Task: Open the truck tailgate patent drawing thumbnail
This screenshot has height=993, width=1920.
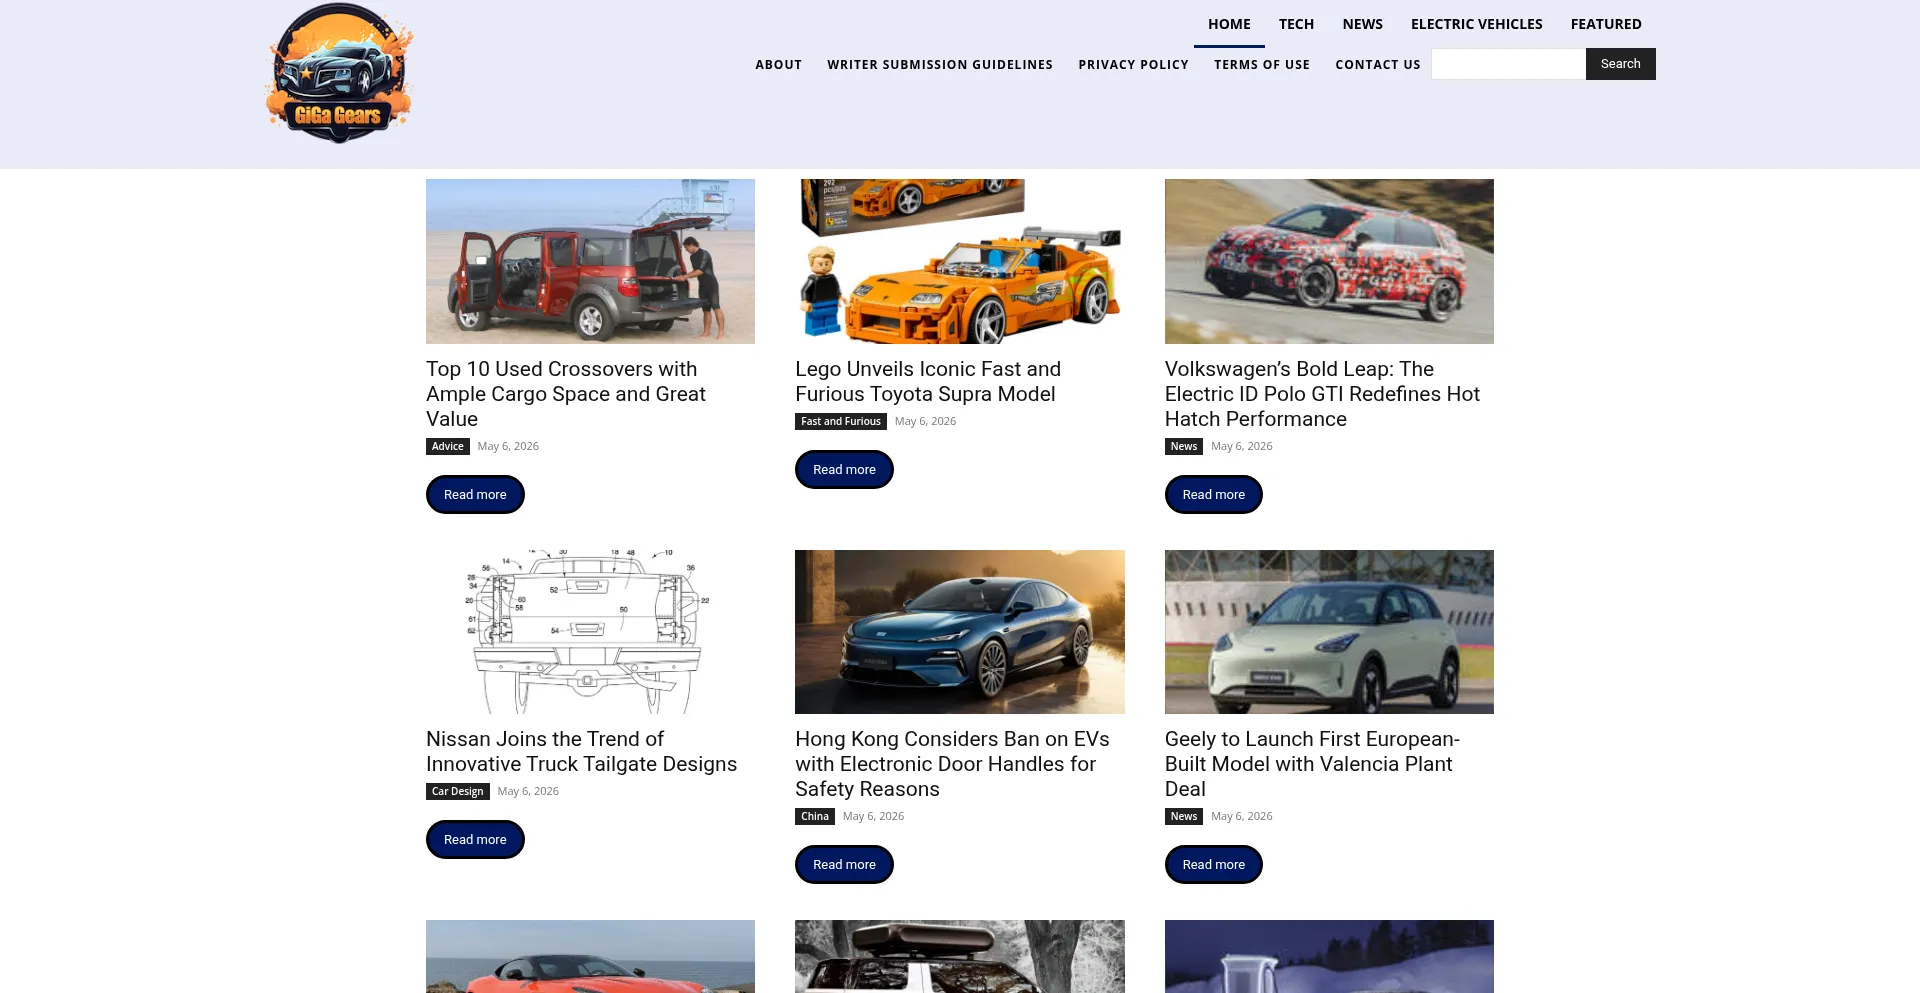Action: (590, 632)
